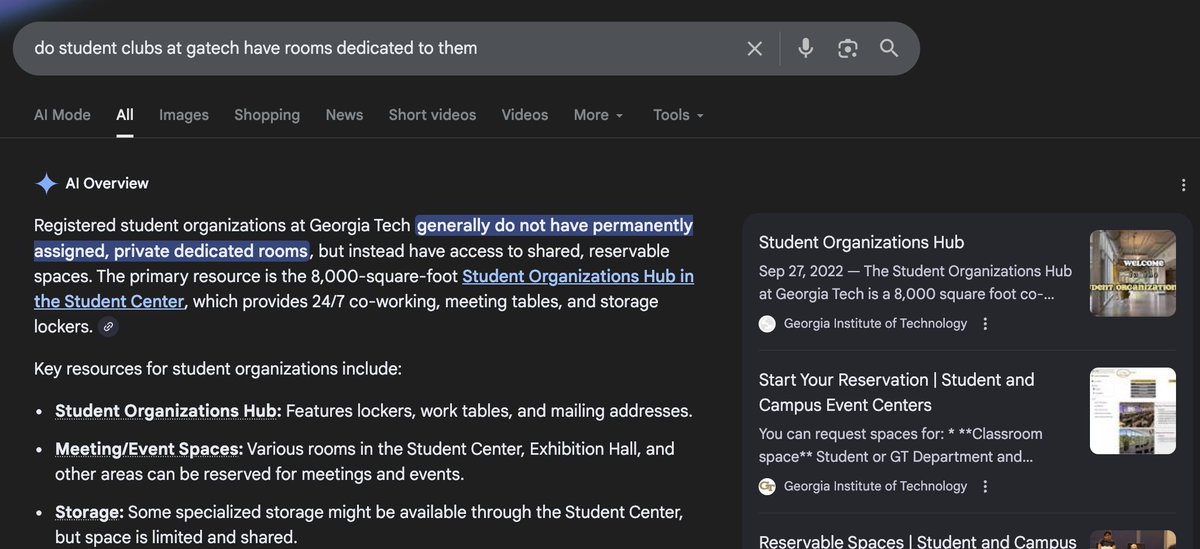Open 'Start Your Reservation' source card title

point(897,392)
